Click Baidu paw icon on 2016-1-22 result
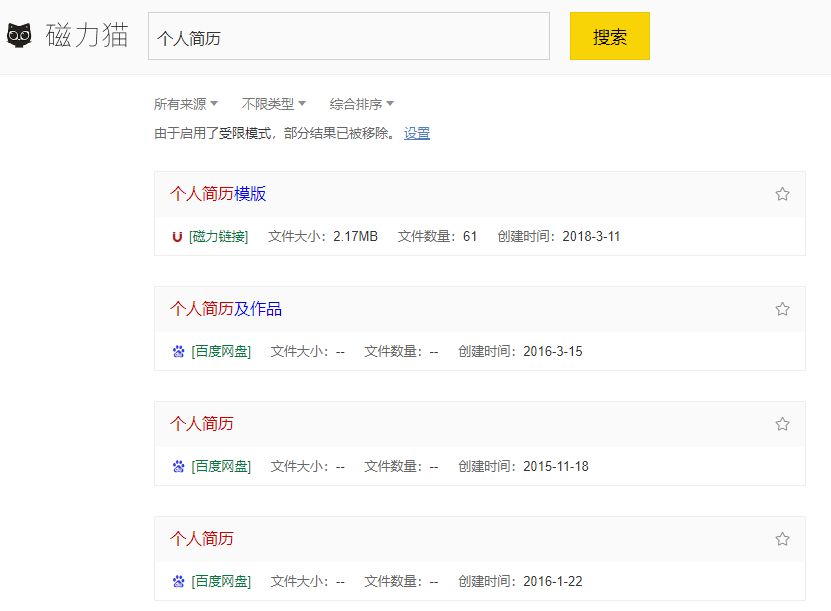Viewport: 831px width, 611px height. point(178,582)
